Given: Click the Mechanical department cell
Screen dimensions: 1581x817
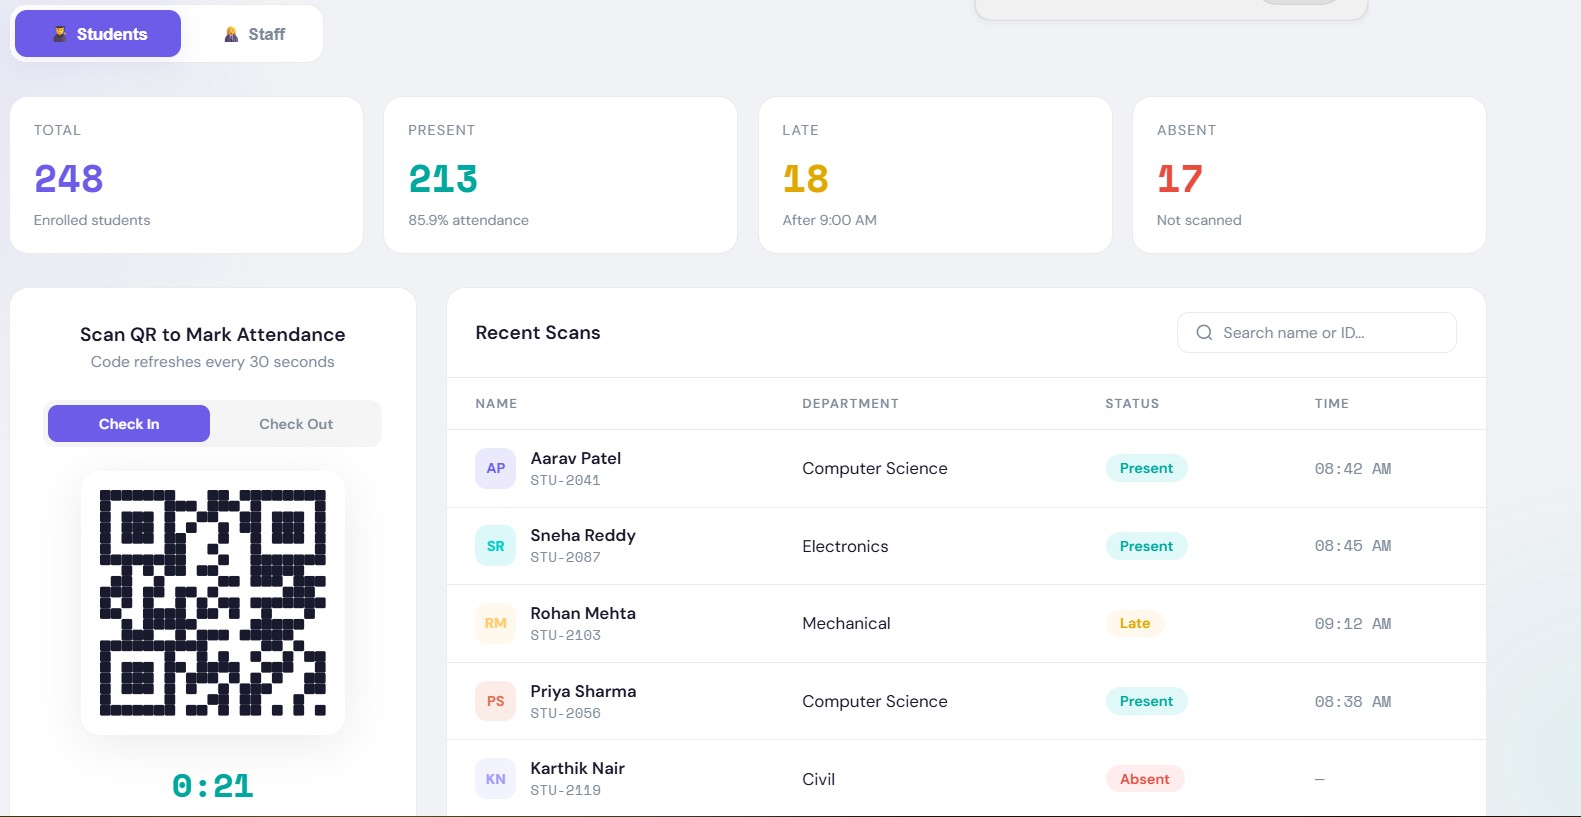Looking at the screenshot, I should click(846, 623).
